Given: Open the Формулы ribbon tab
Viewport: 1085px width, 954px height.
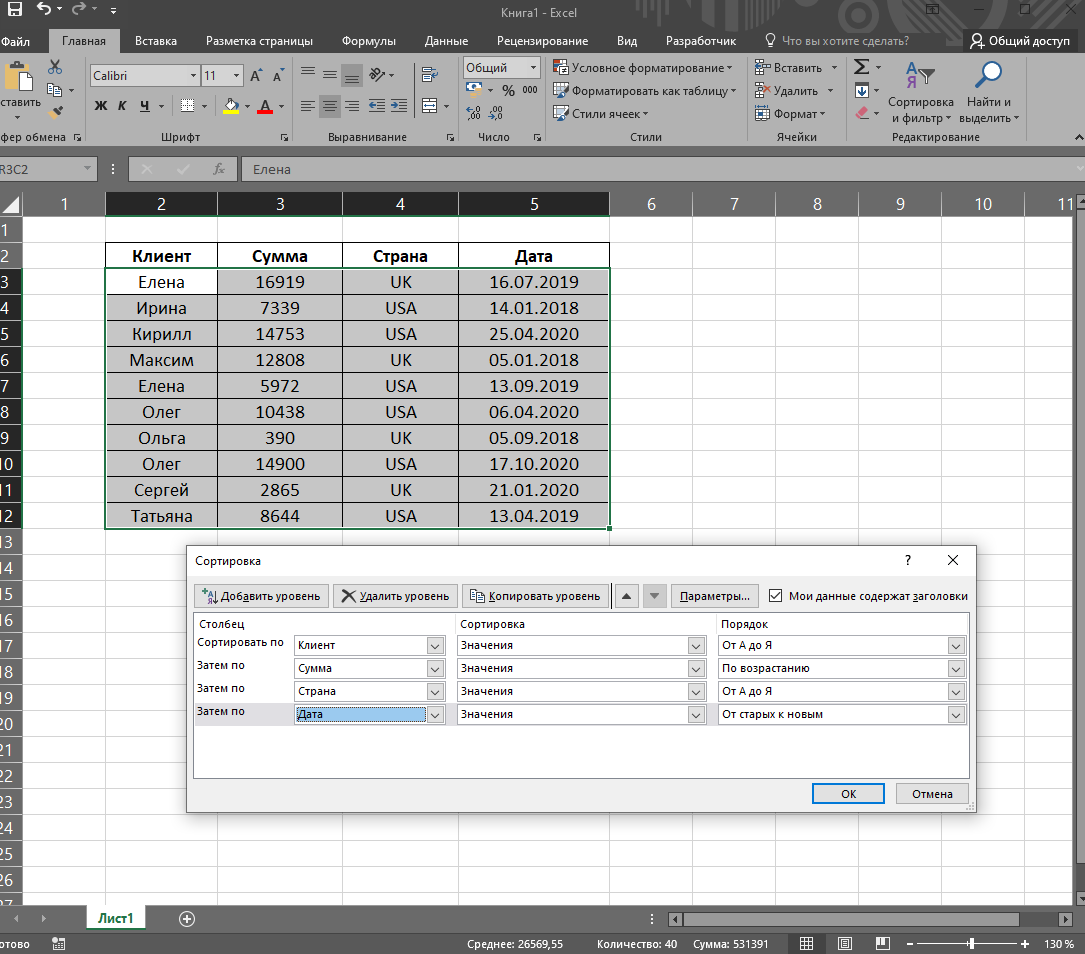Looking at the screenshot, I should (x=368, y=41).
